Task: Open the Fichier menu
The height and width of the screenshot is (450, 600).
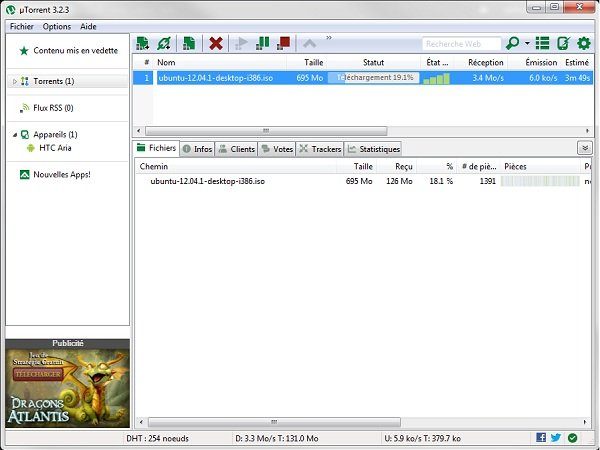Action: tap(22, 25)
